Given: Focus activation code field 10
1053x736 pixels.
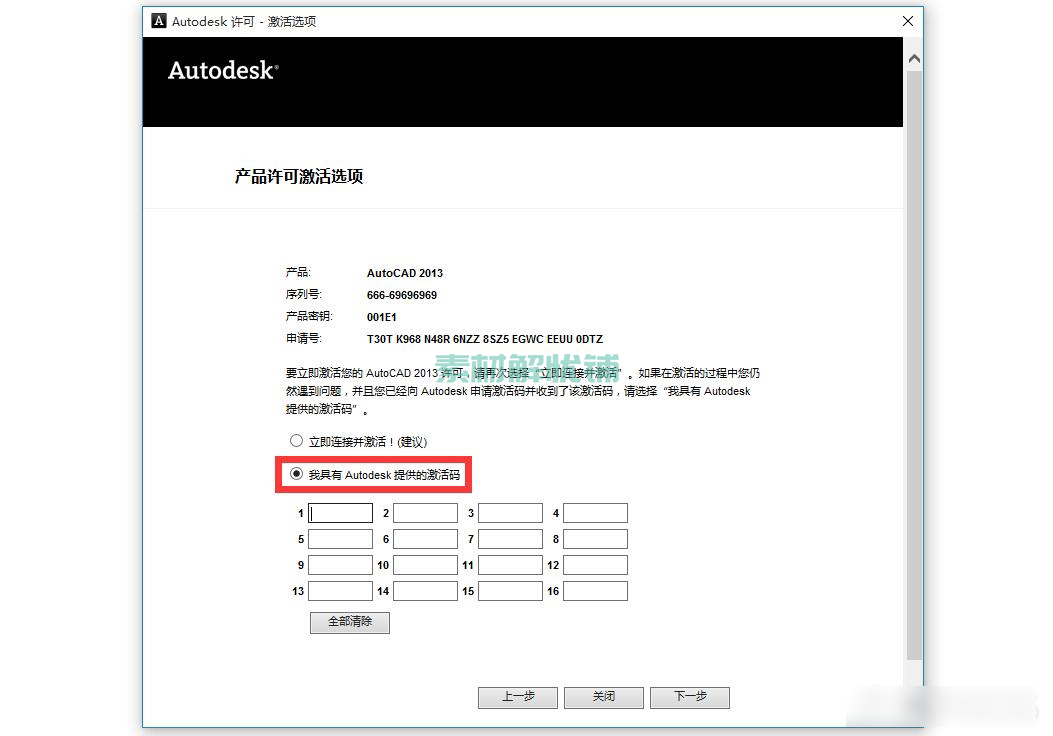Looking at the screenshot, I should 425,565.
